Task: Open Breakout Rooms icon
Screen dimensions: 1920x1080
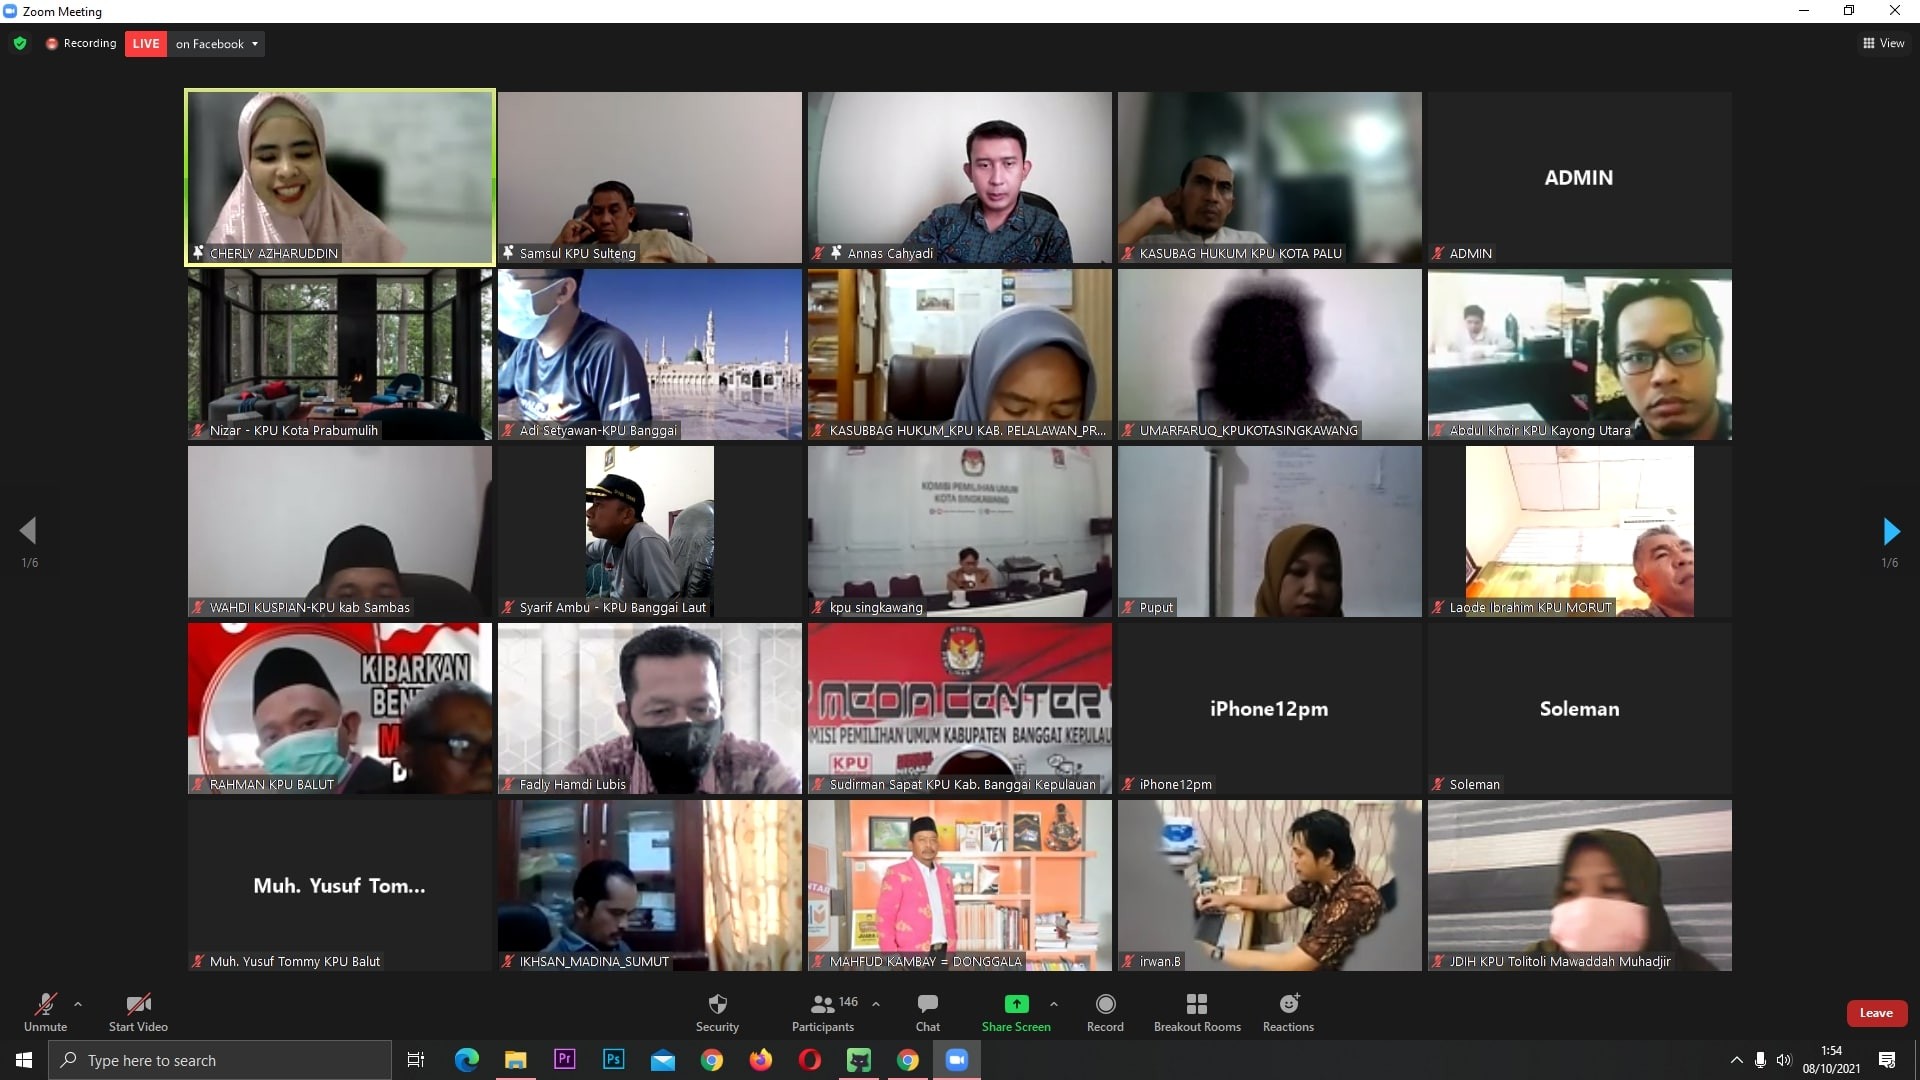Action: pyautogui.click(x=1197, y=1004)
